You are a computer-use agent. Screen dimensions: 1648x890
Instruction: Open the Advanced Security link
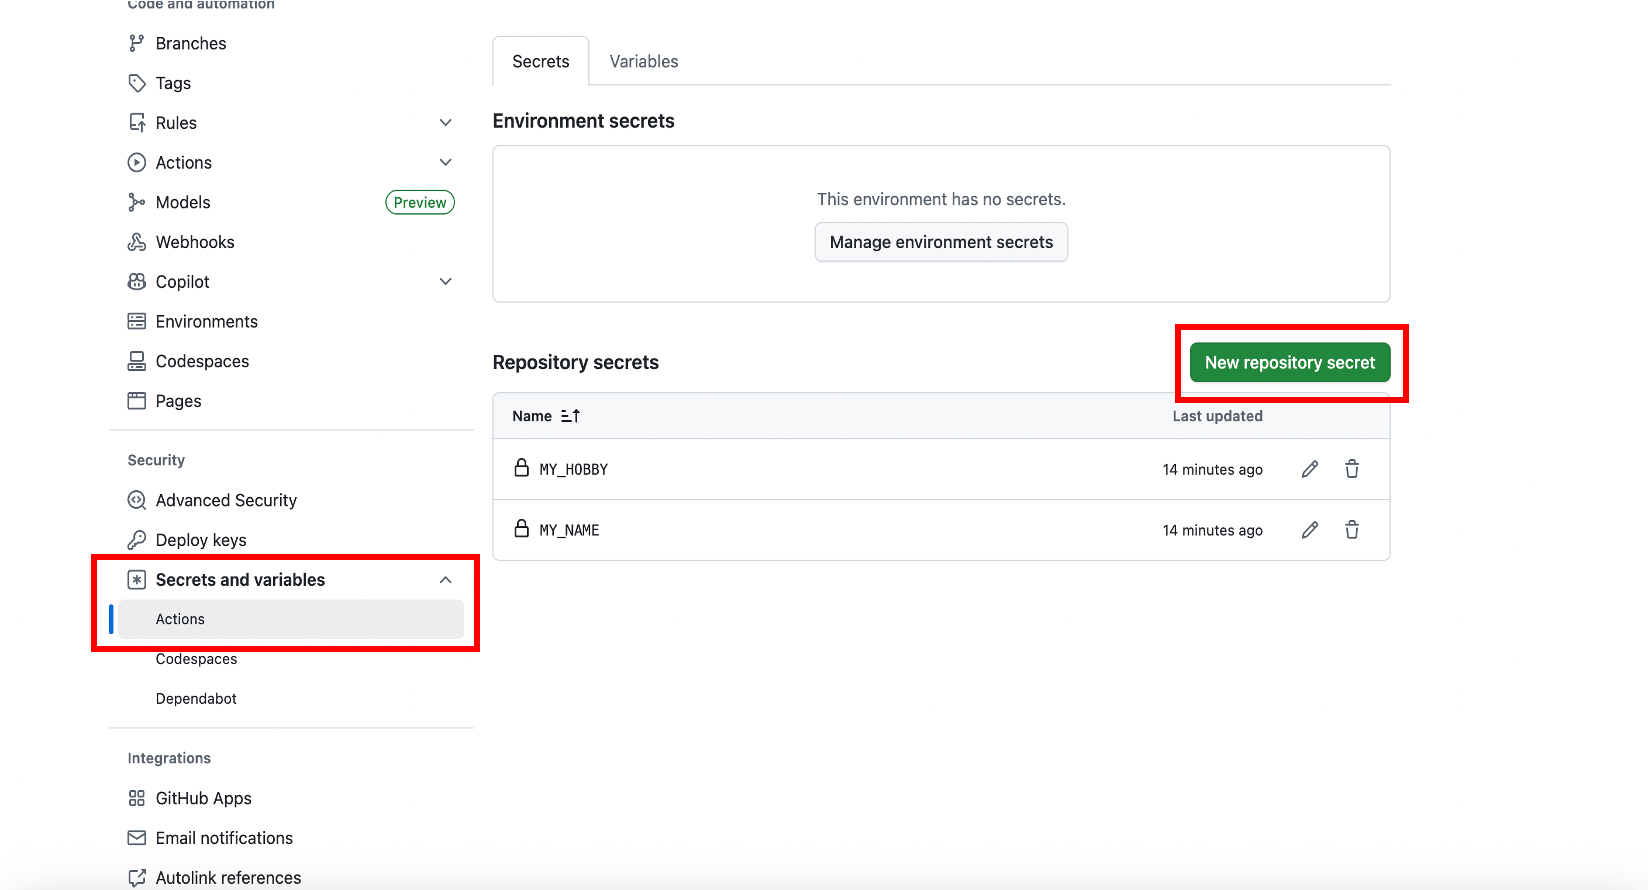click(x=226, y=500)
